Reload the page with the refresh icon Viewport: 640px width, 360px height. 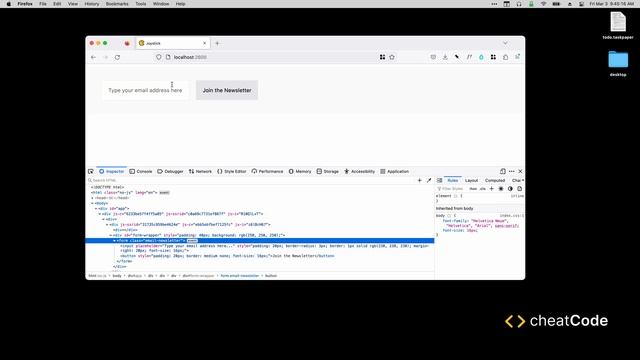tap(118, 57)
